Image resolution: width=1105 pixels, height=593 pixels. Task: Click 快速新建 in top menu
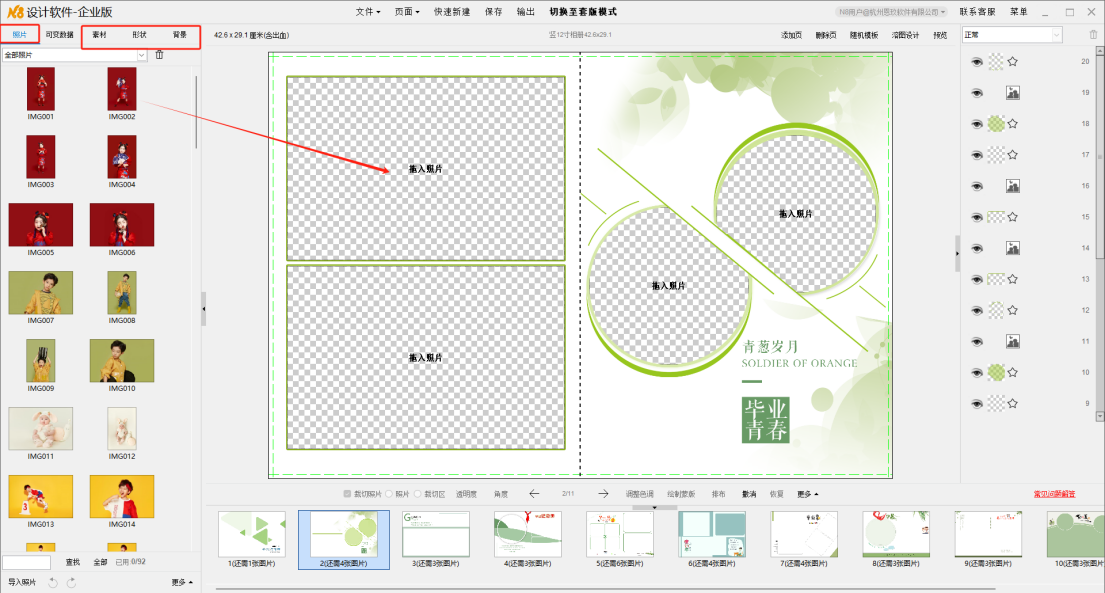[452, 12]
